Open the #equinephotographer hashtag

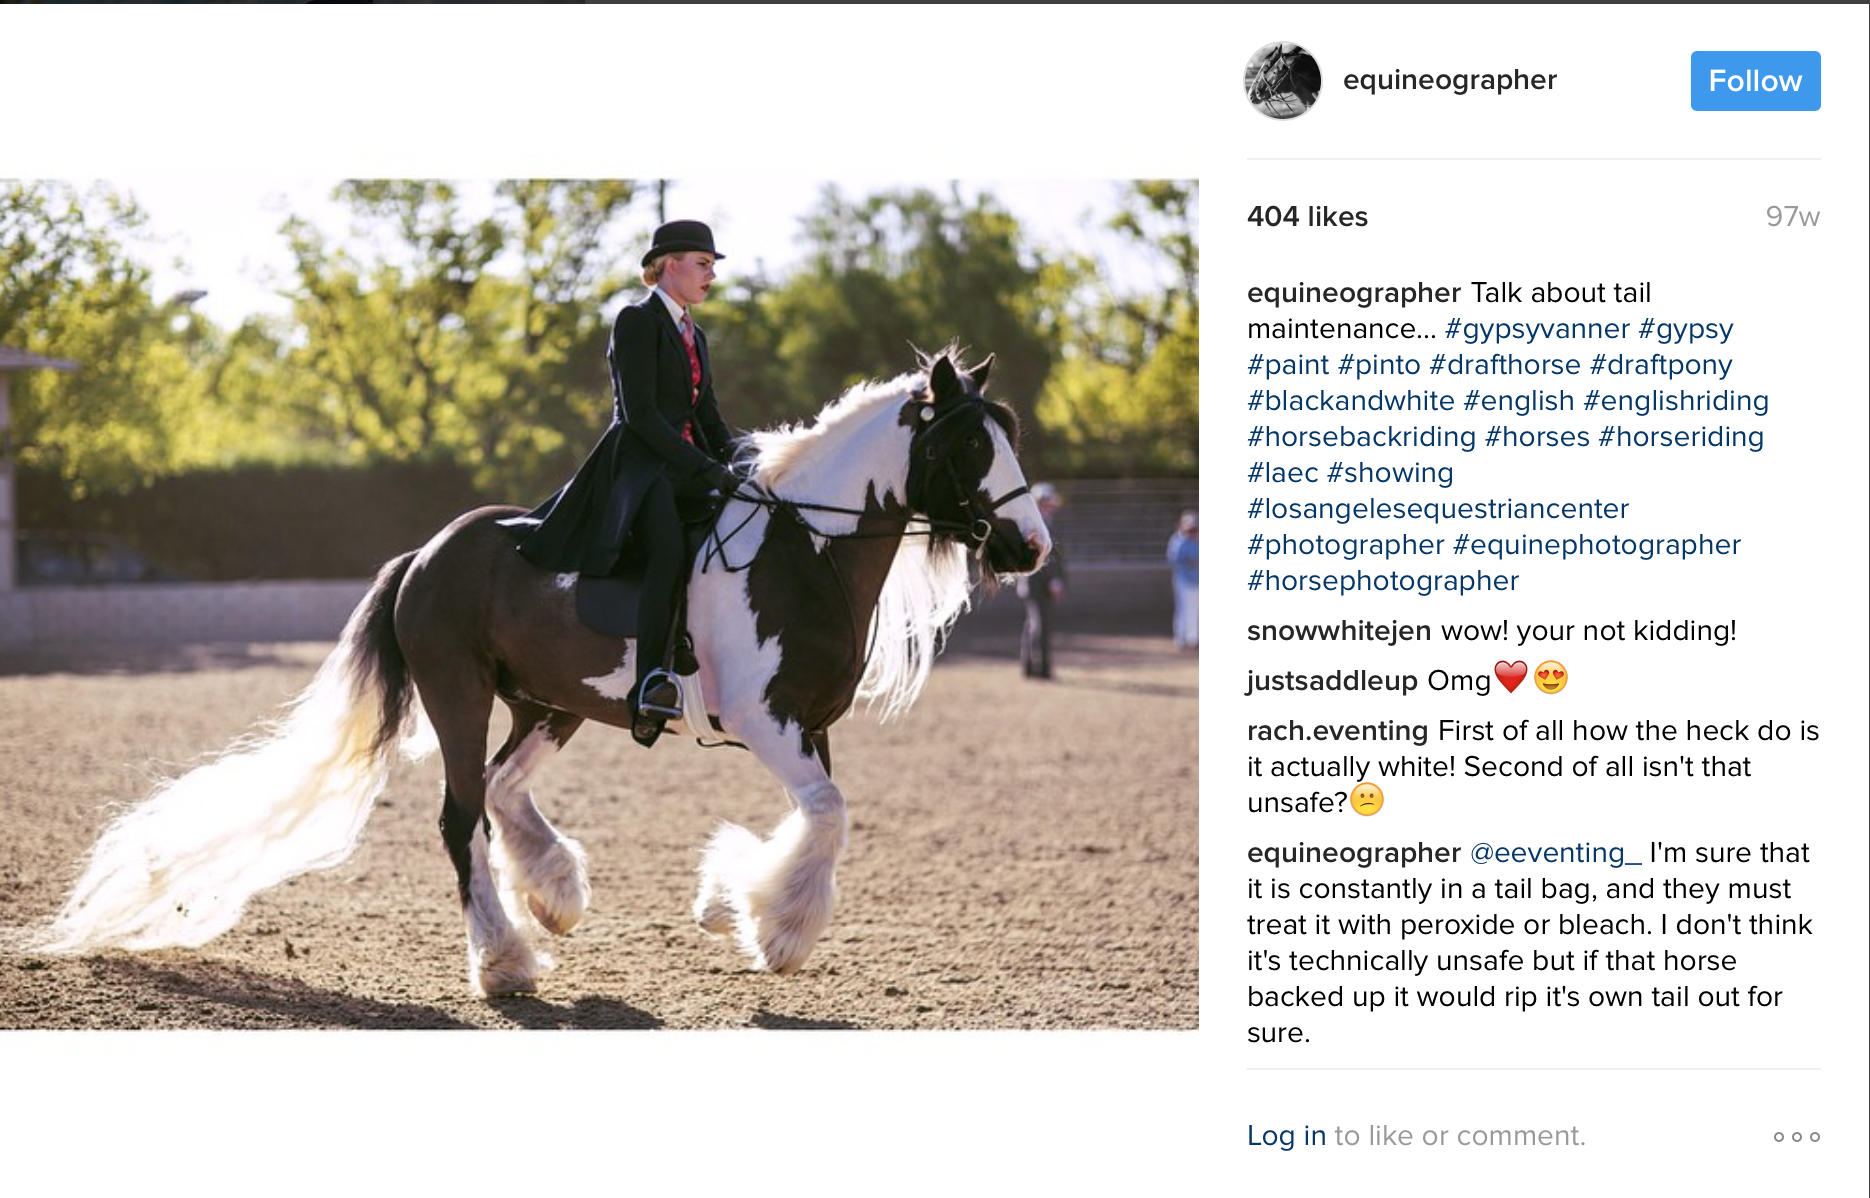(x=1597, y=545)
